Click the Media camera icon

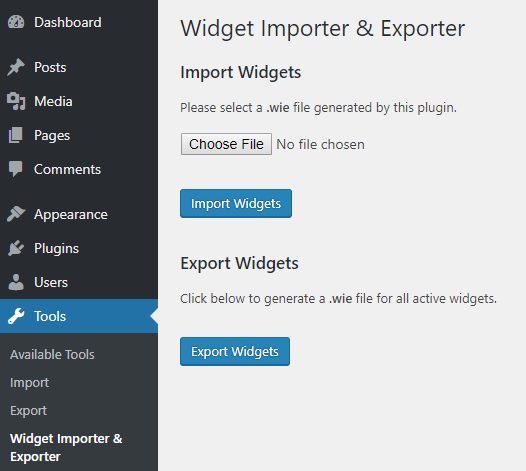coord(16,101)
